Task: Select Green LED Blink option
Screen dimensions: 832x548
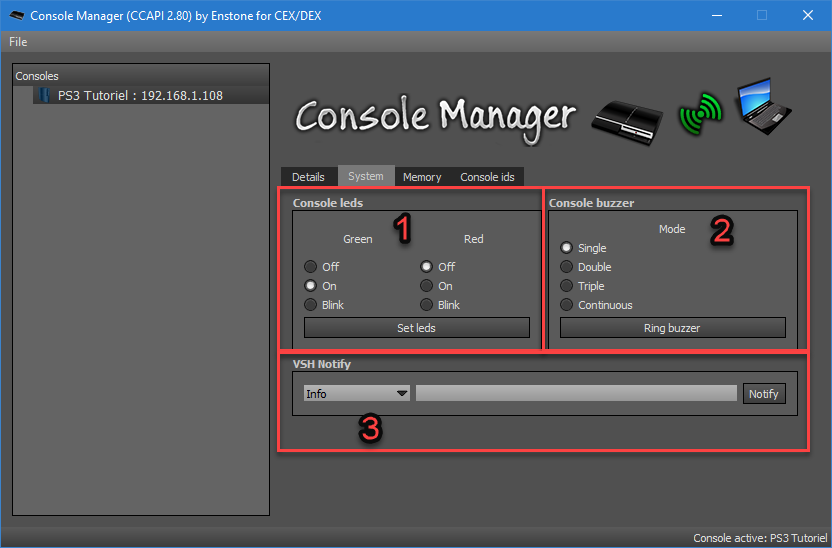Action: tap(324, 305)
